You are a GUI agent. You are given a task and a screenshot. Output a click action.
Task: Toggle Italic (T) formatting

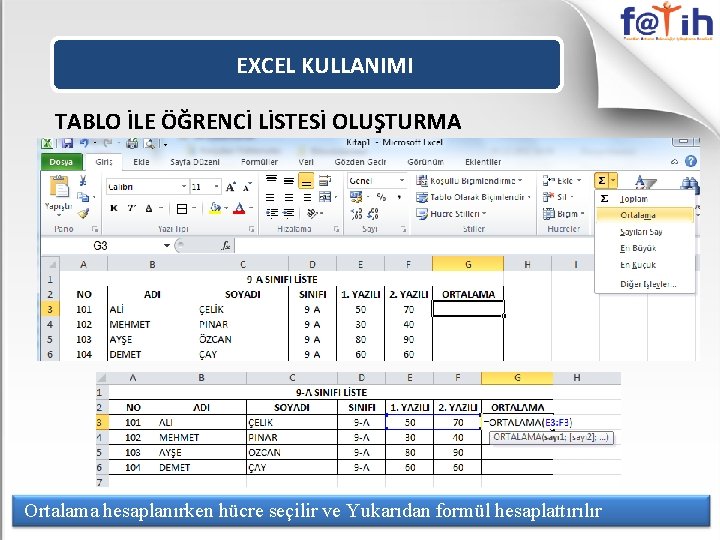(x=132, y=208)
